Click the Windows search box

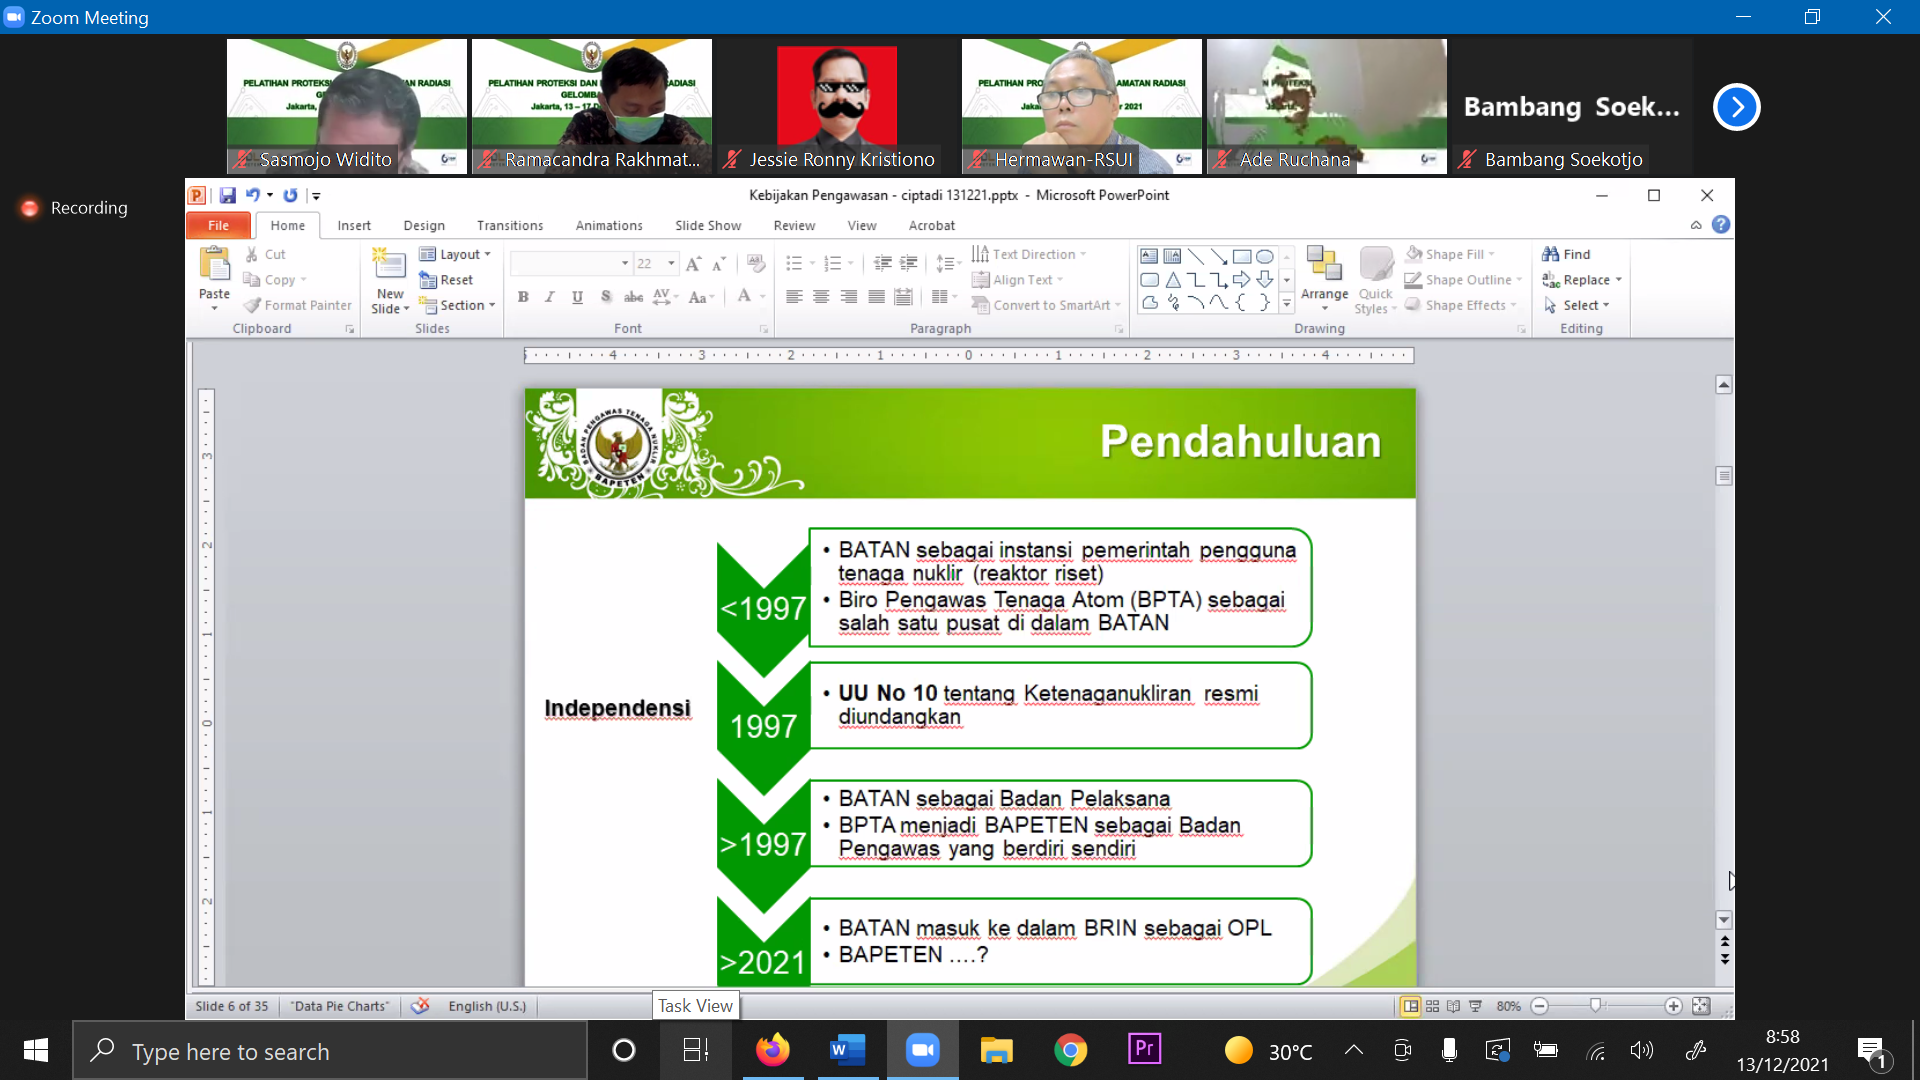click(330, 1051)
